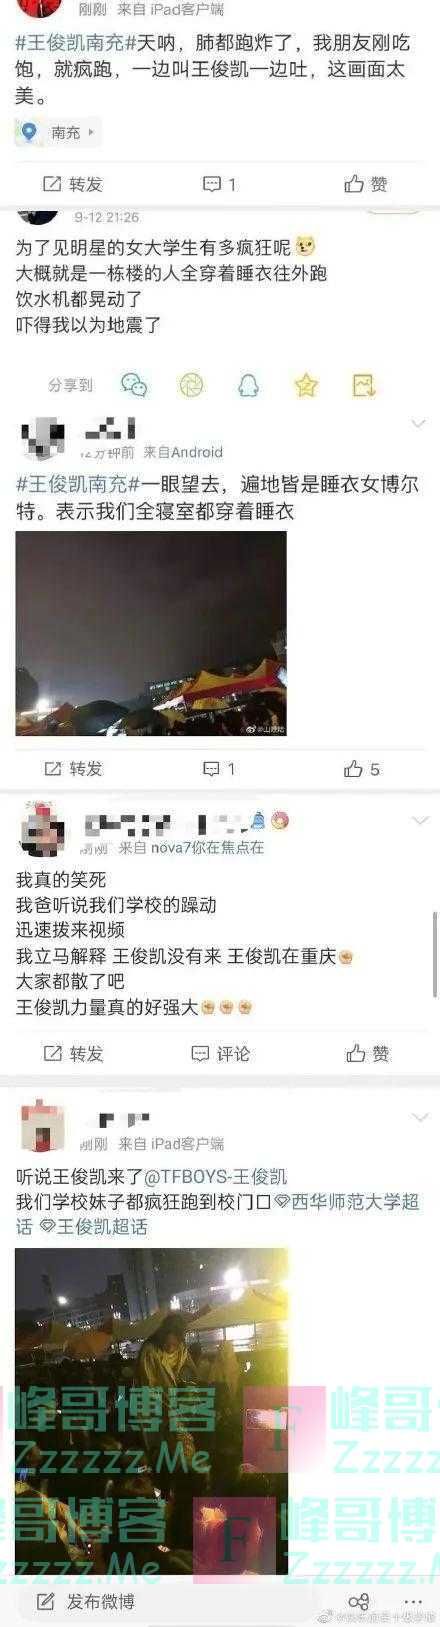Share to Moments via the camera-shutter icon
Image resolution: width=440 pixels, height=1627 pixels.
pos(191,385)
